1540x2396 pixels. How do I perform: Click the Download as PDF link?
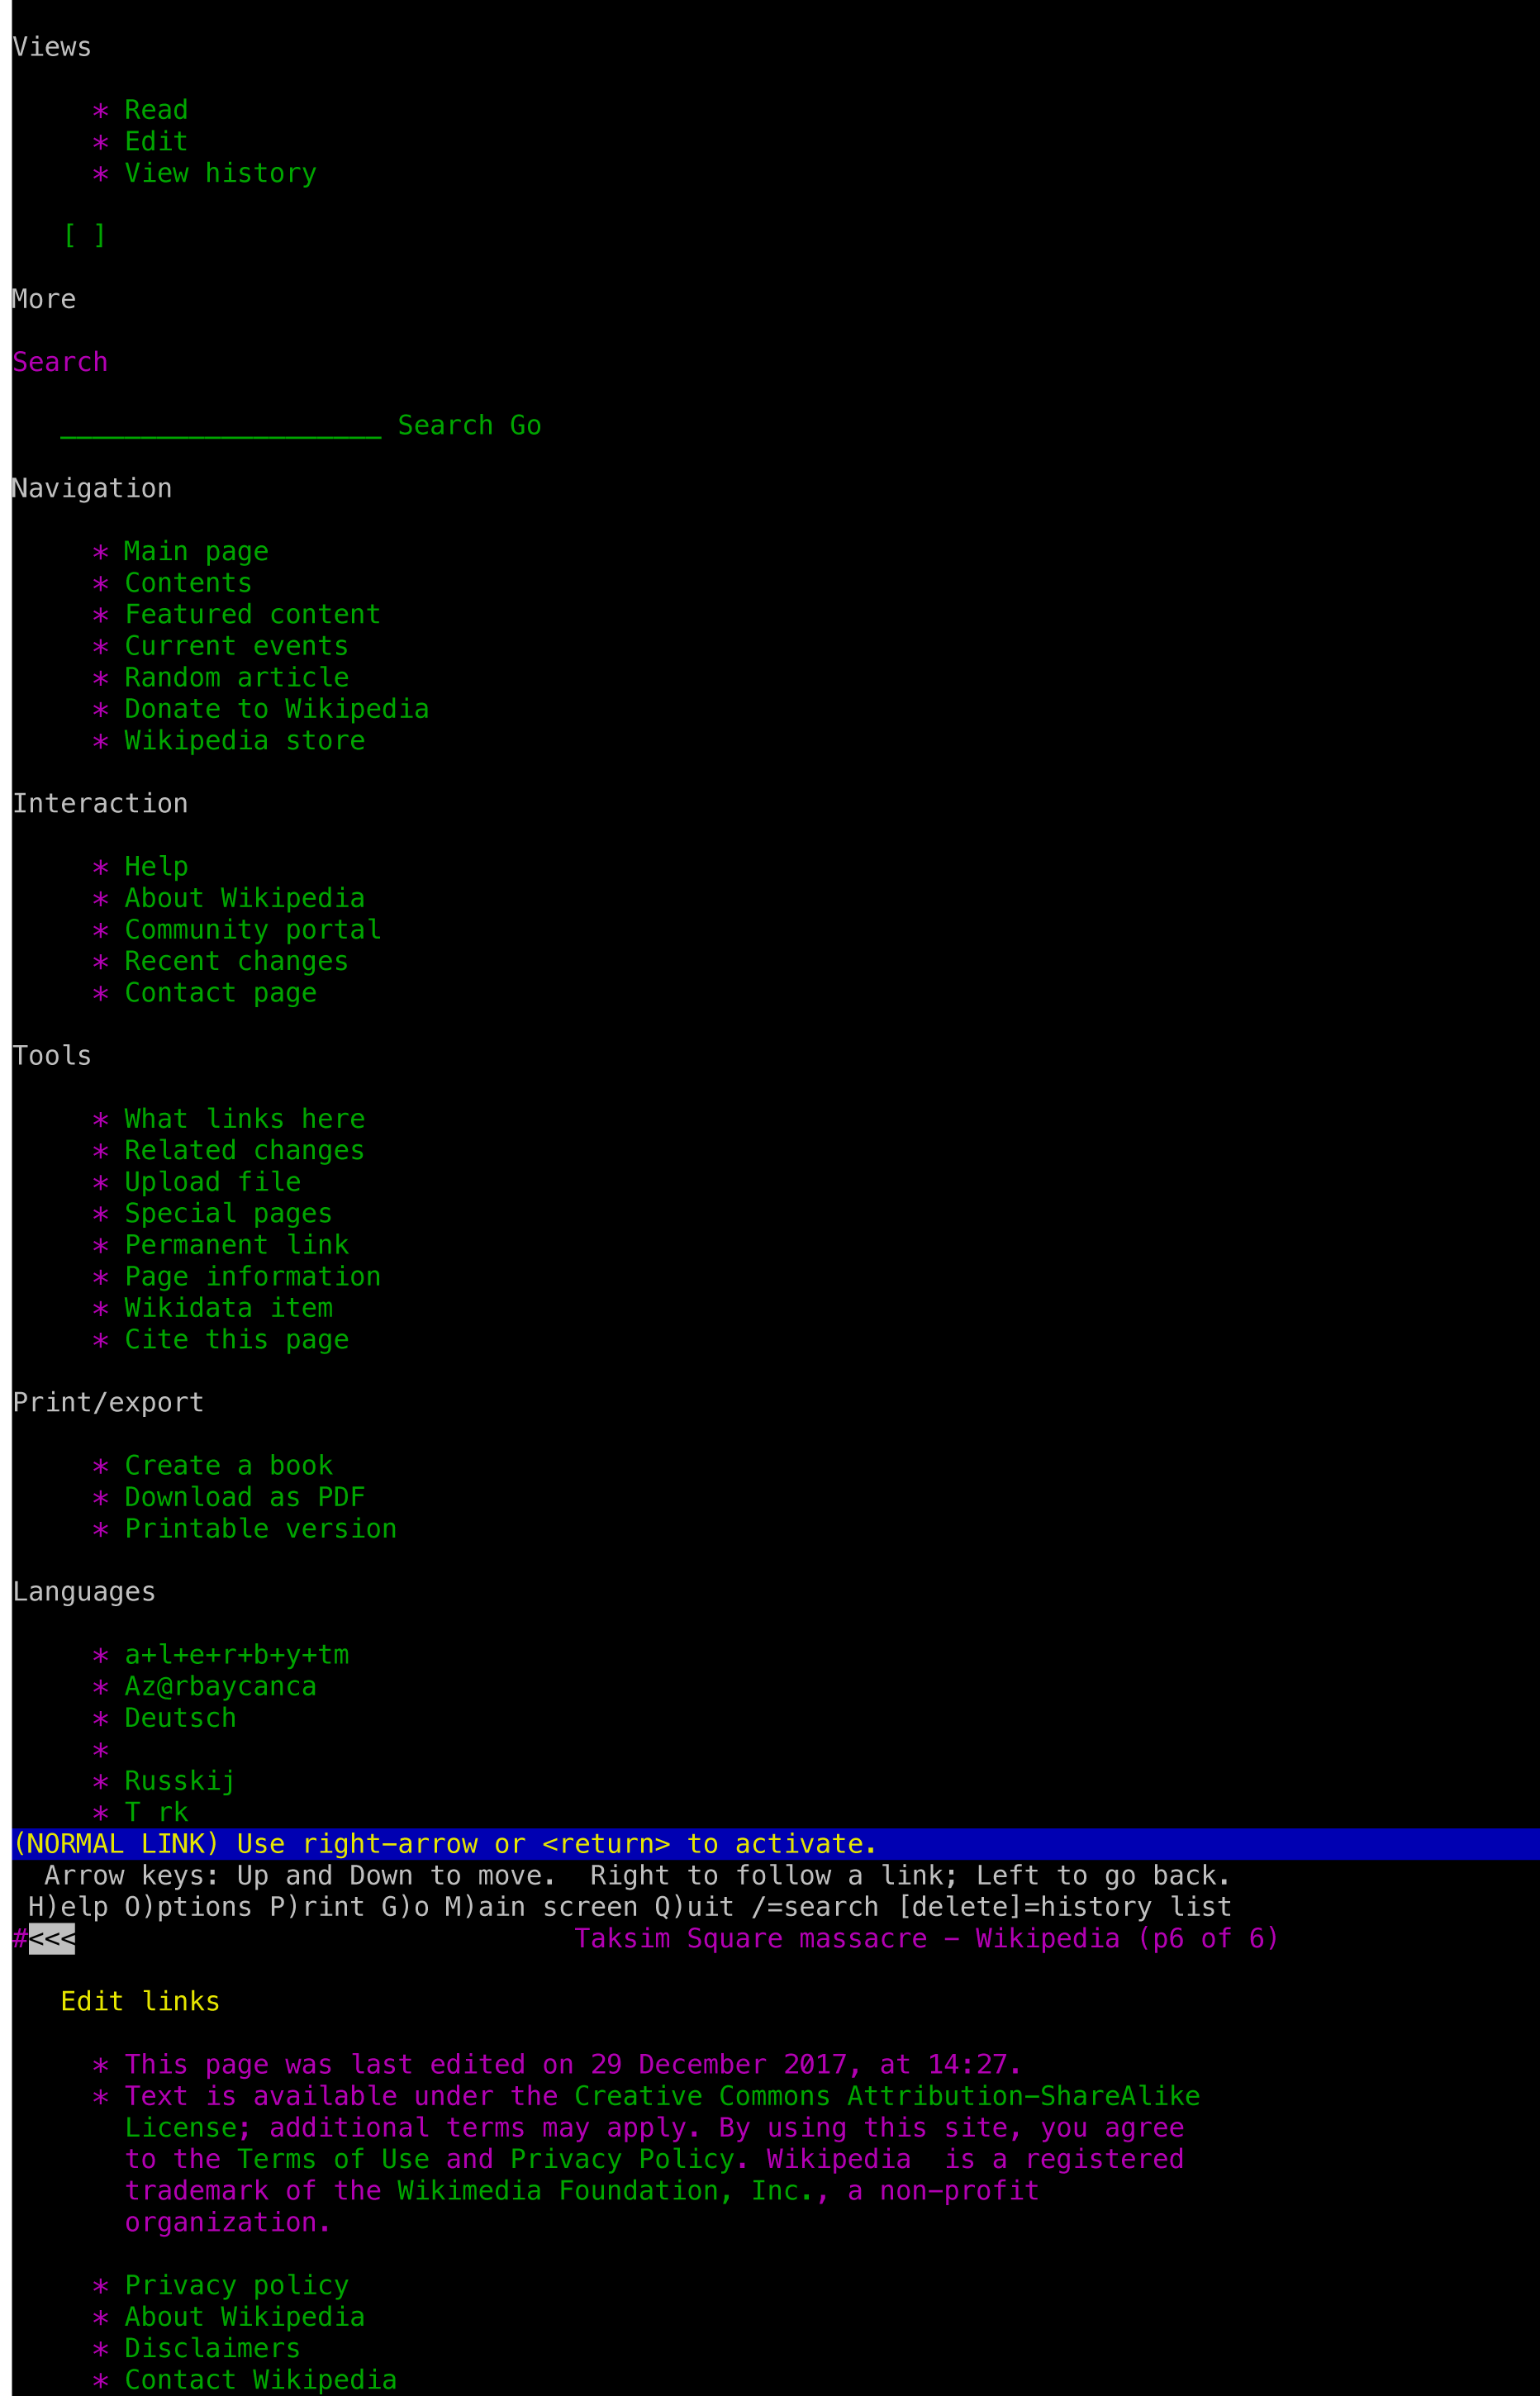pos(244,1497)
